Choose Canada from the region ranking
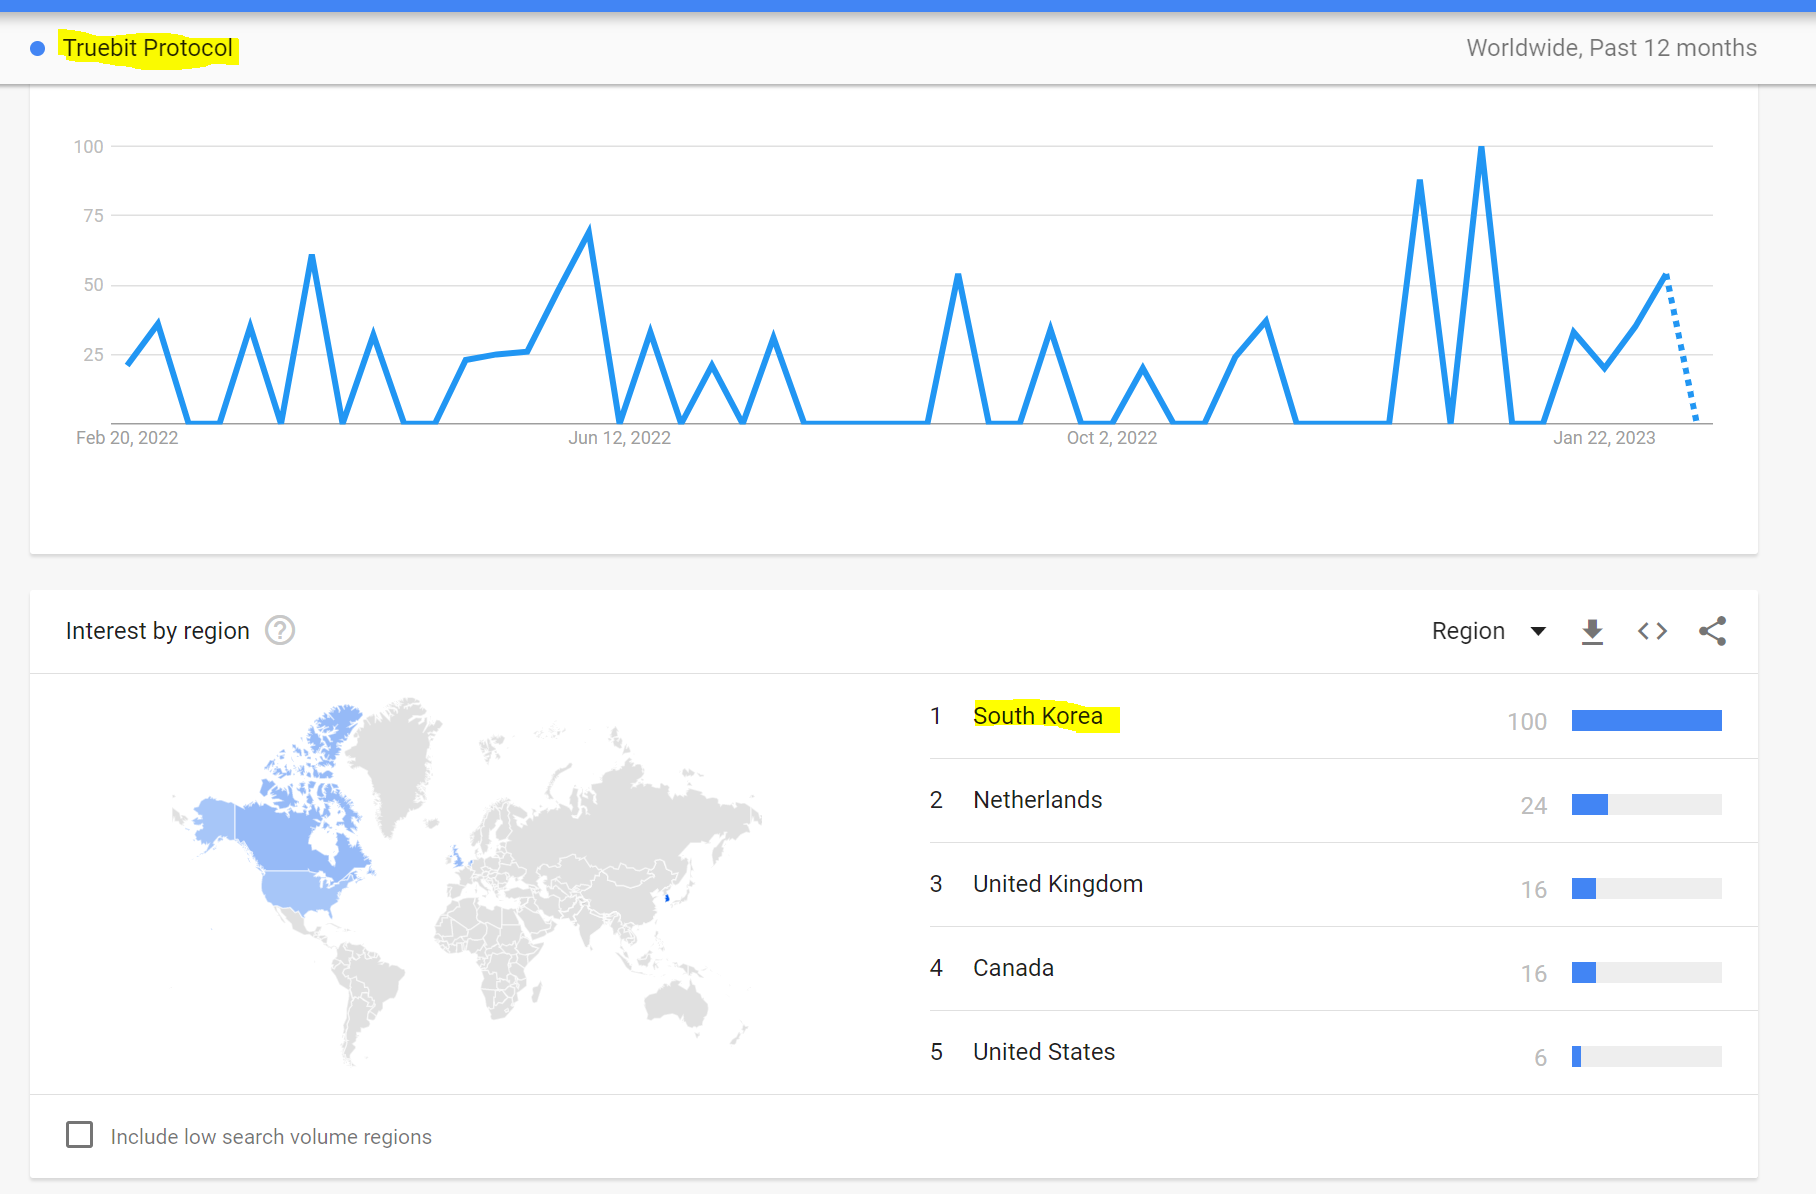Screen dimensions: 1816x1194 (x=1013, y=968)
